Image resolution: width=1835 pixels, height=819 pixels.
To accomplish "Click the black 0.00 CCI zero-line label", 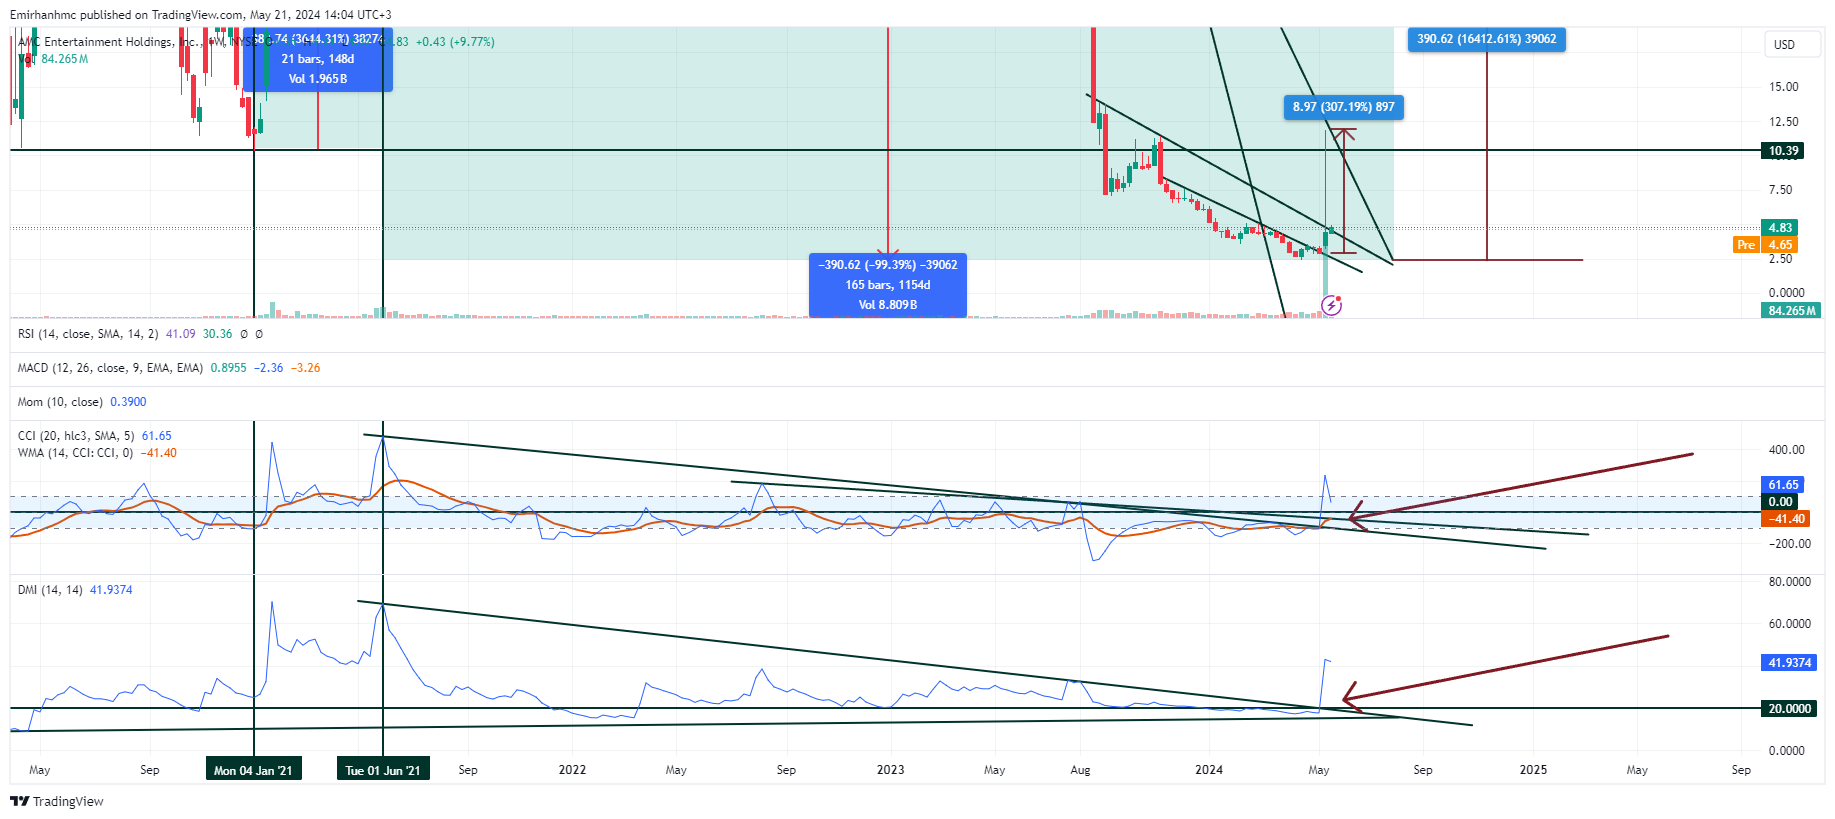I will tap(1780, 502).
